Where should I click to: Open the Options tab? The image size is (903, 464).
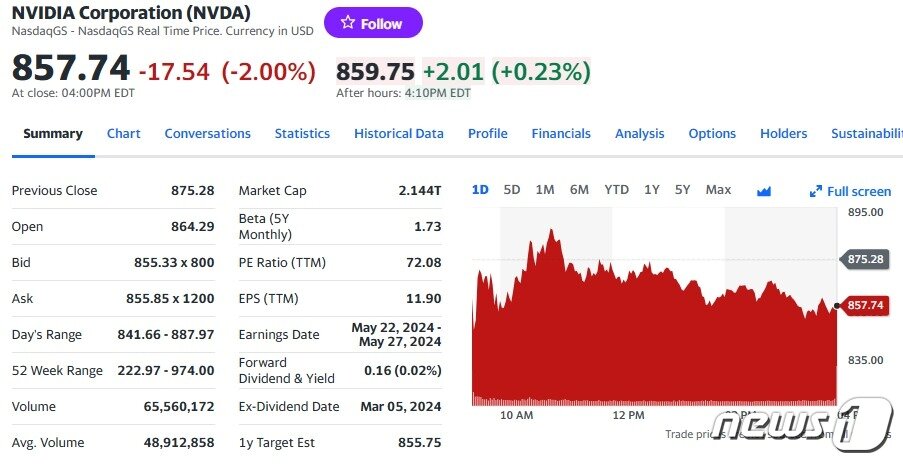[712, 134]
